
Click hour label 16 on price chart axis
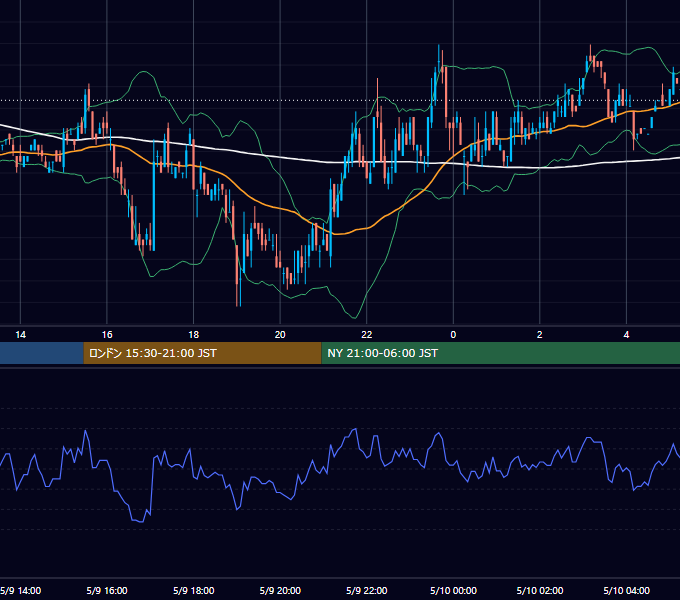coord(107,335)
